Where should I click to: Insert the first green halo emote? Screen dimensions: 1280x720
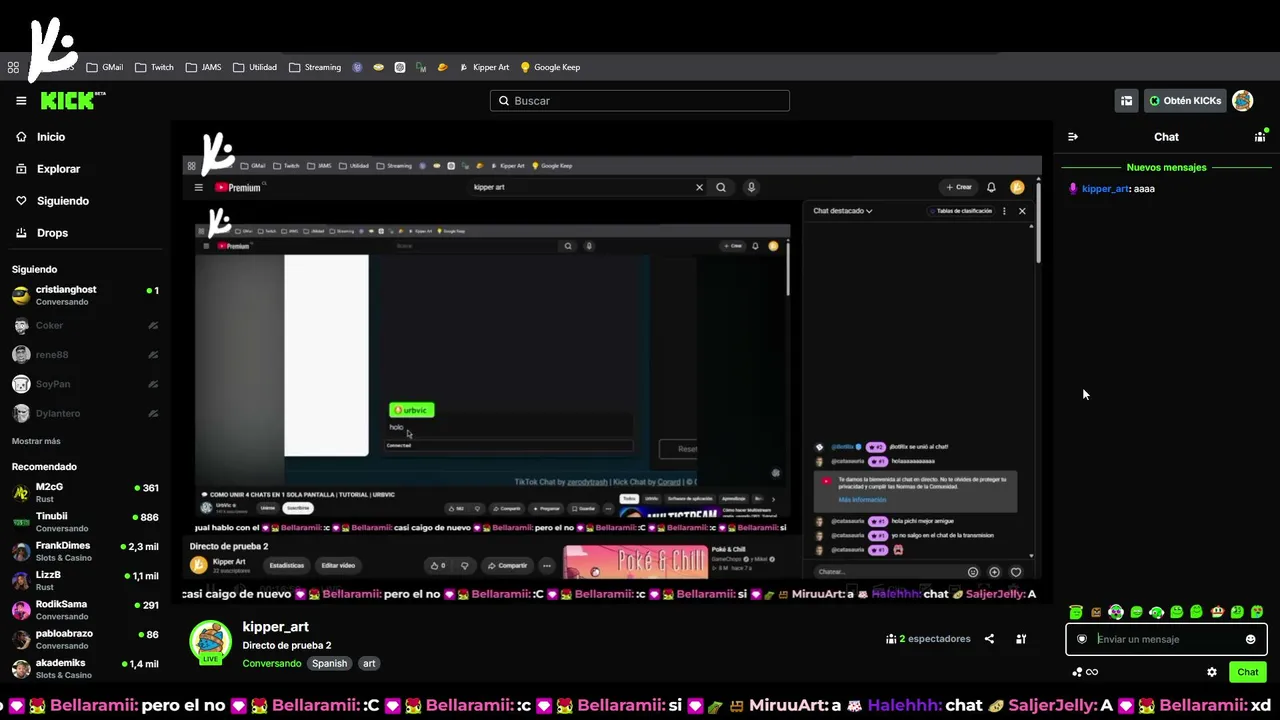pyautogui.click(x=1076, y=612)
